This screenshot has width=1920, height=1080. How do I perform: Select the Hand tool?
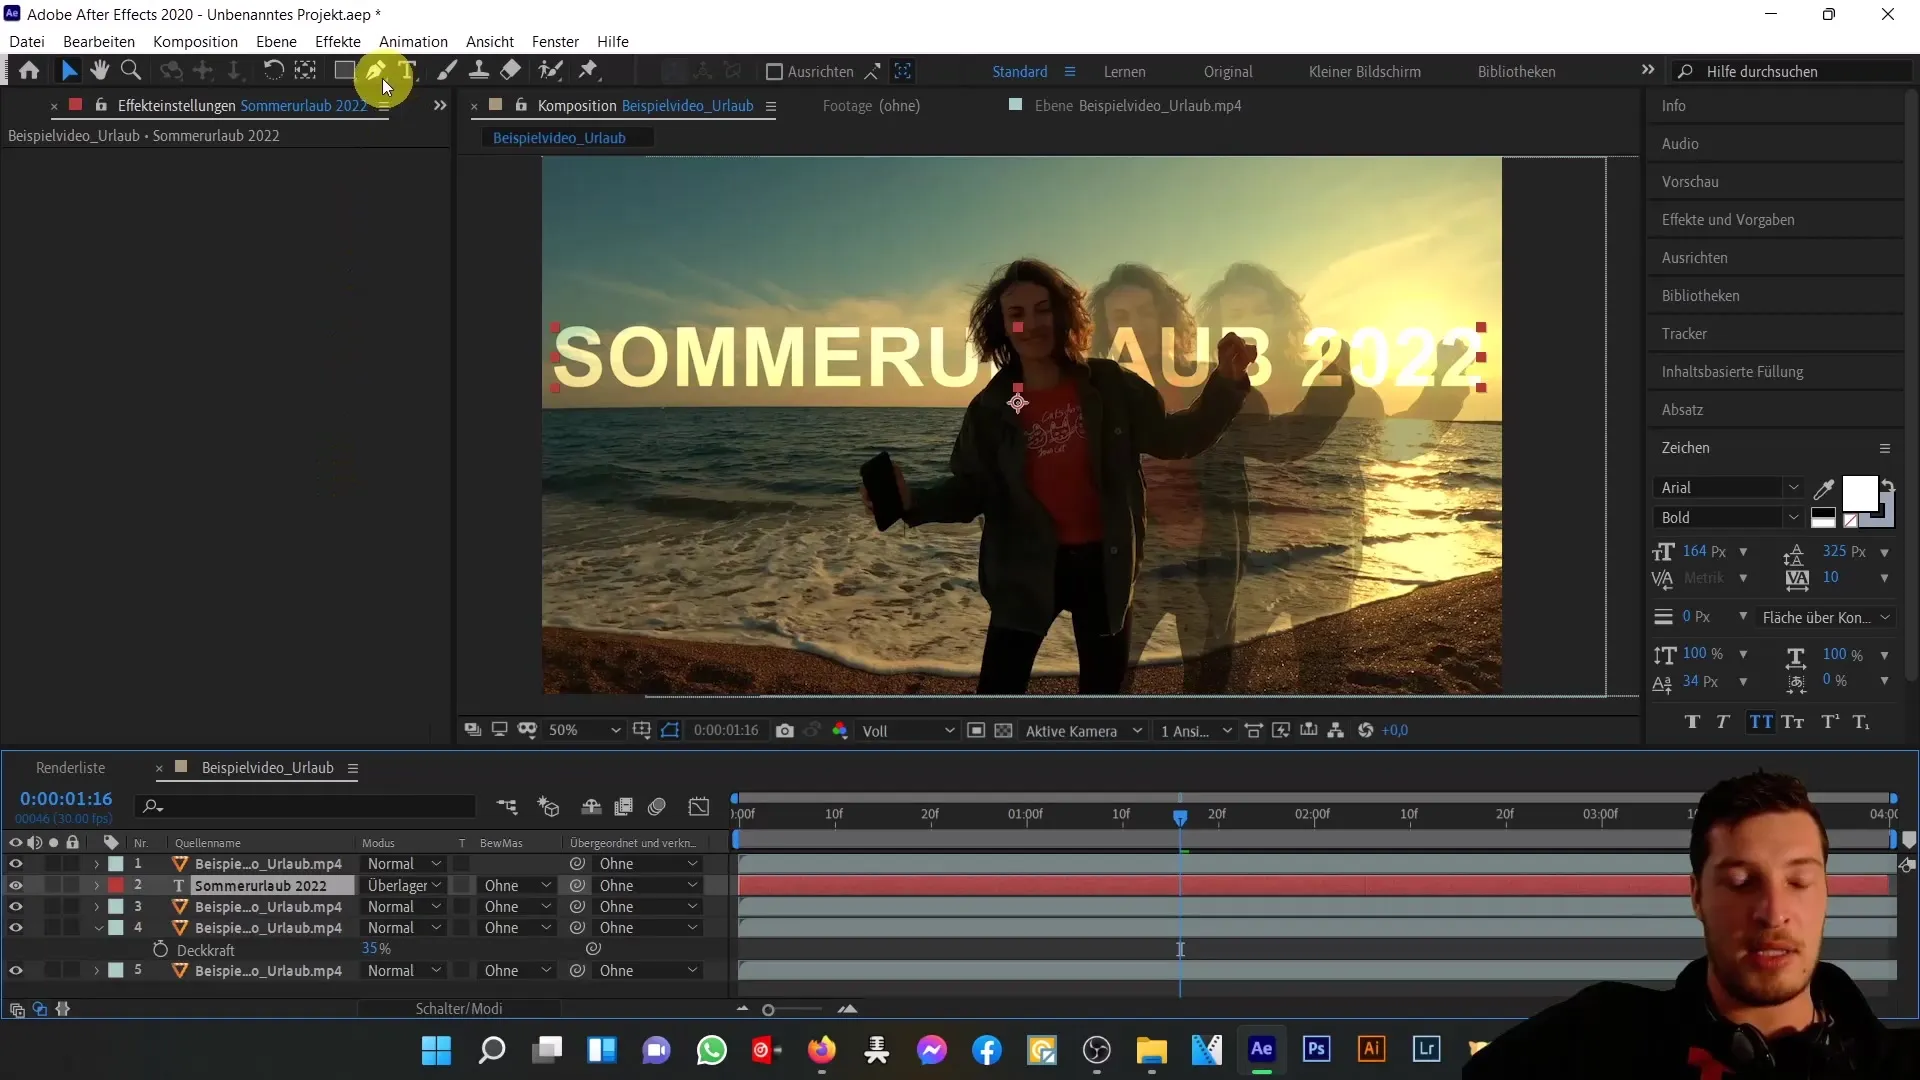[99, 71]
